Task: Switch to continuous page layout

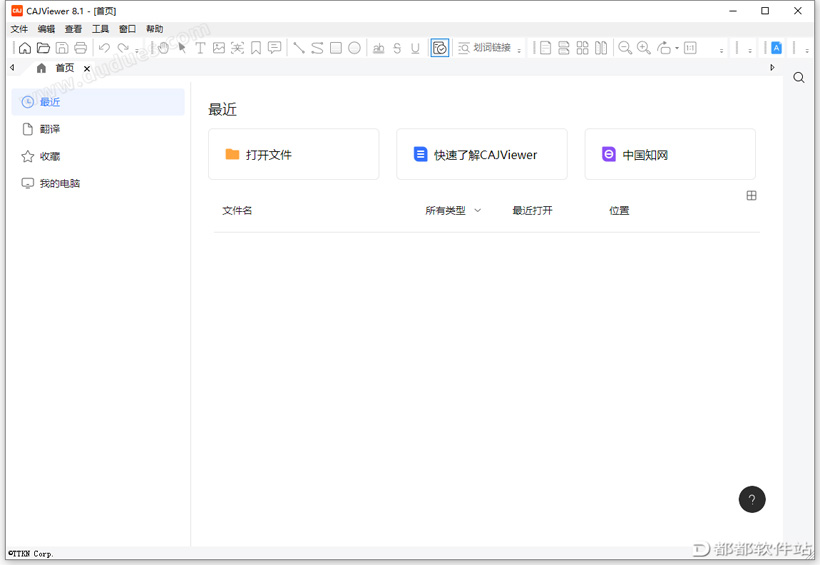Action: (x=564, y=48)
